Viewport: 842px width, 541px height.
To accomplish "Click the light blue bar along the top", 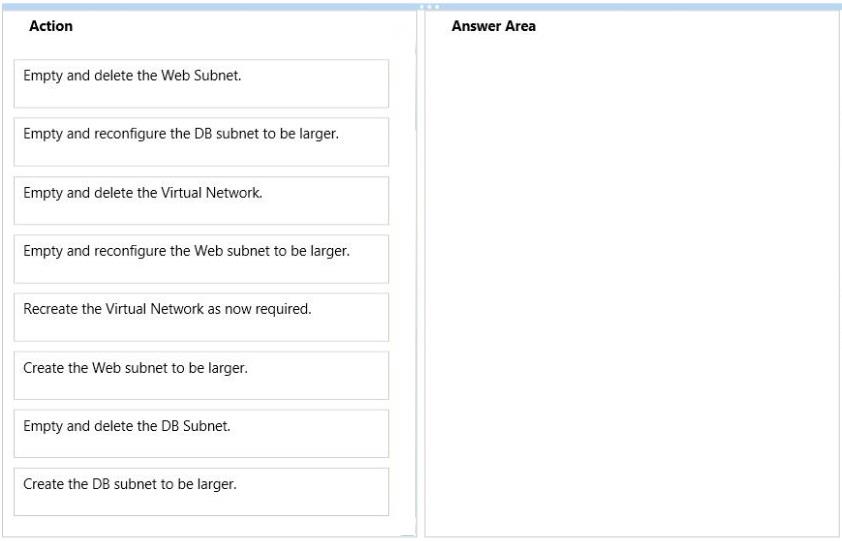I will 200,7.
